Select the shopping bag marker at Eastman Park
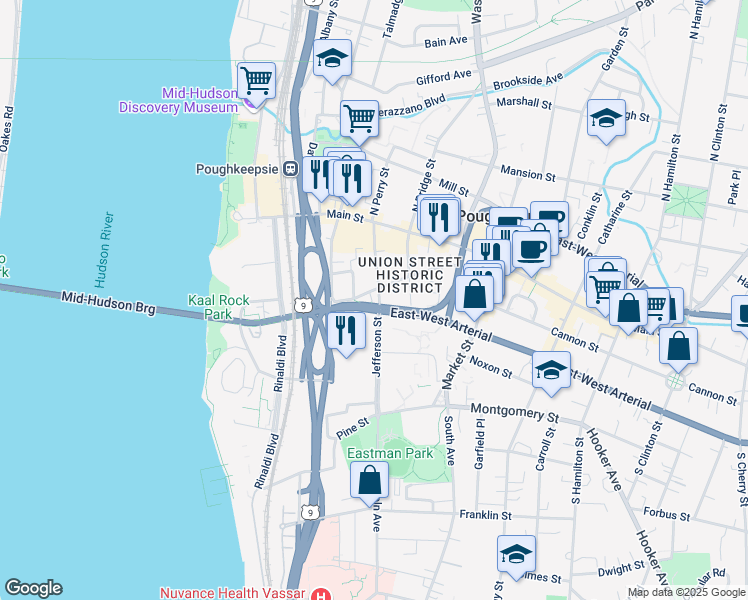This screenshot has height=600, width=748. [369, 481]
